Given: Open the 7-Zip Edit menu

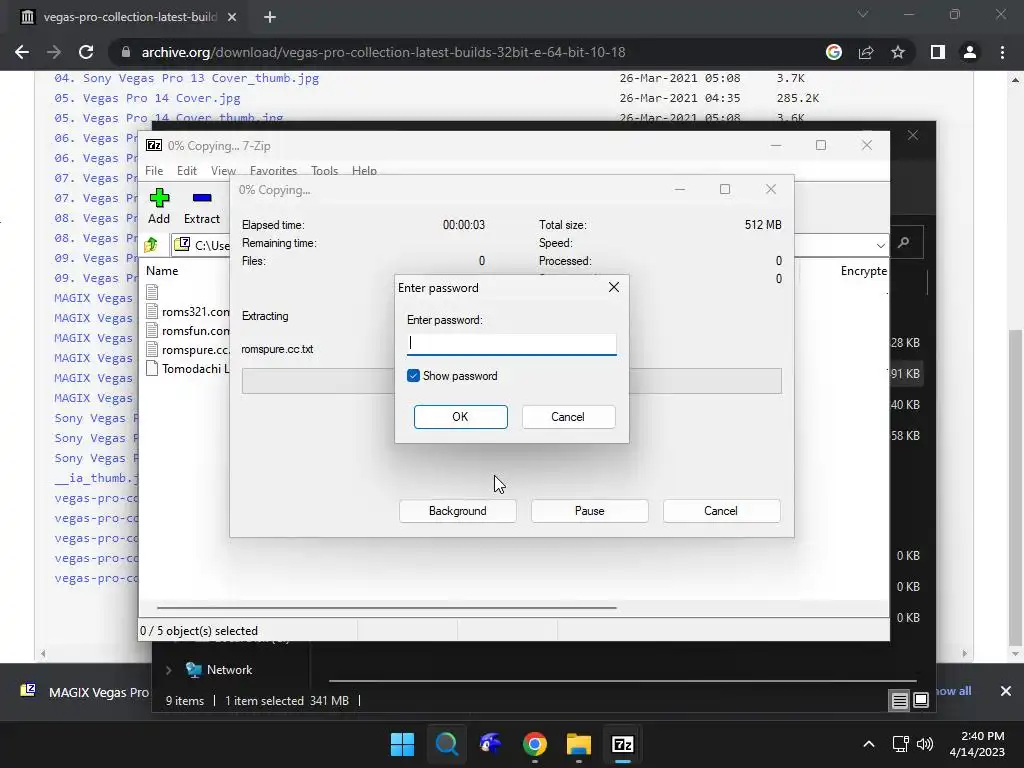Looking at the screenshot, I should (x=187, y=170).
